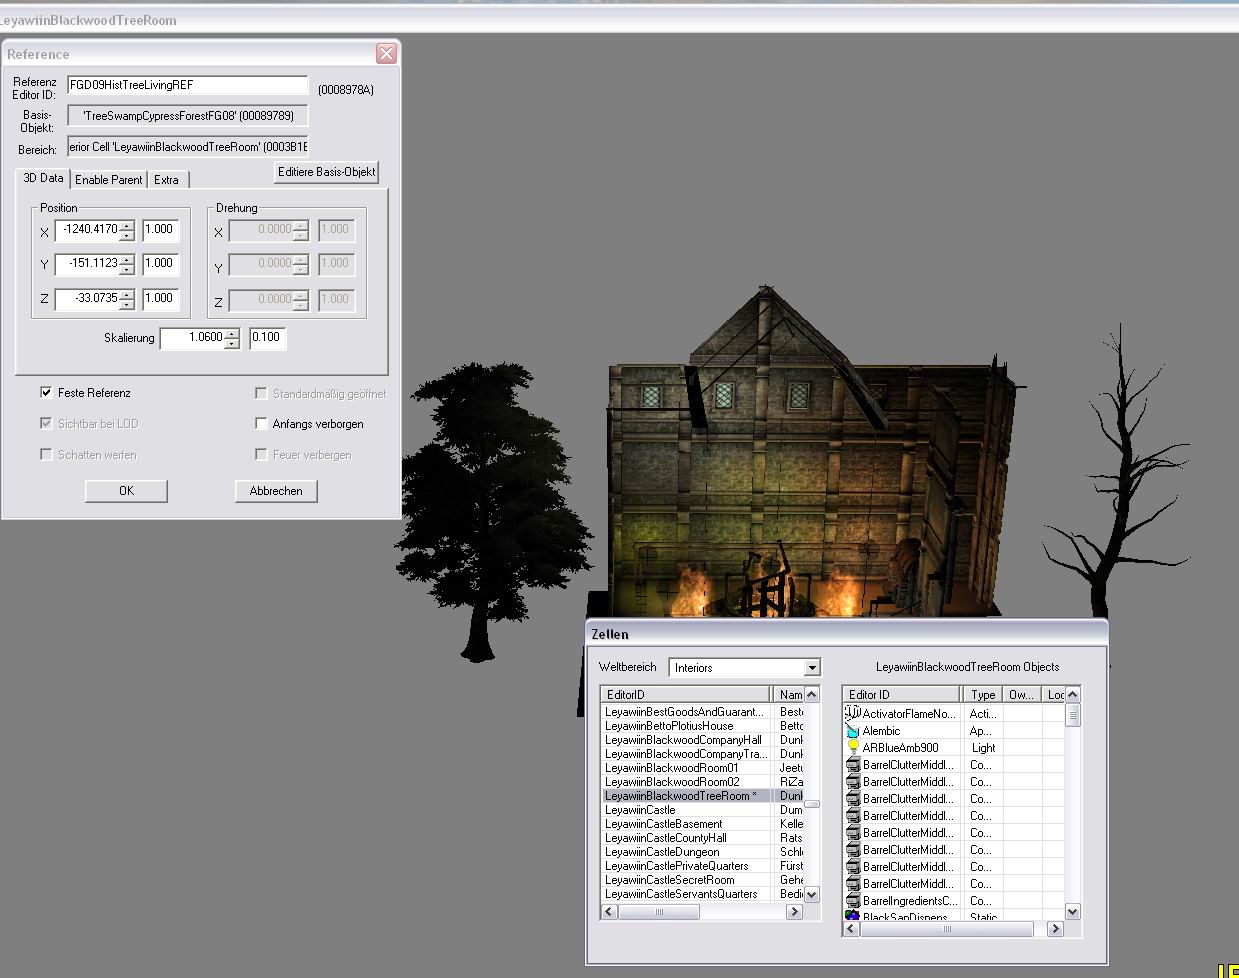
Task: Select LeyawiinCastleDungeon in the cell list
Action: (x=662, y=852)
